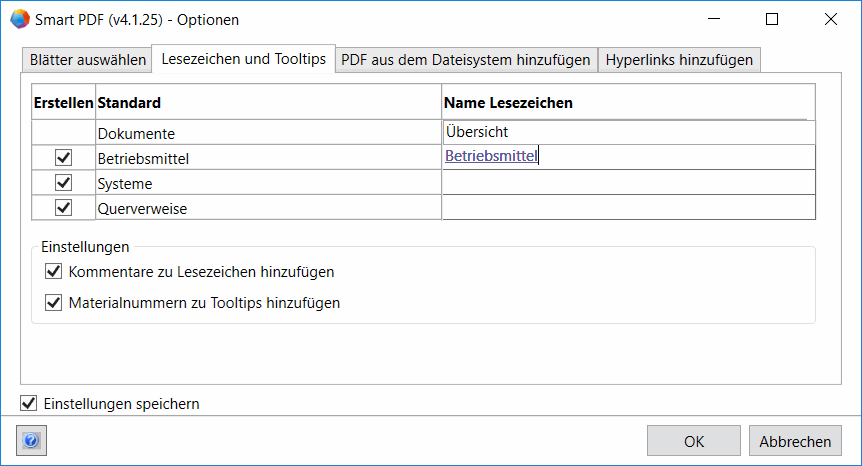
Task: Toggle the Querverweise Erstellen checkbox
Action: point(63,208)
